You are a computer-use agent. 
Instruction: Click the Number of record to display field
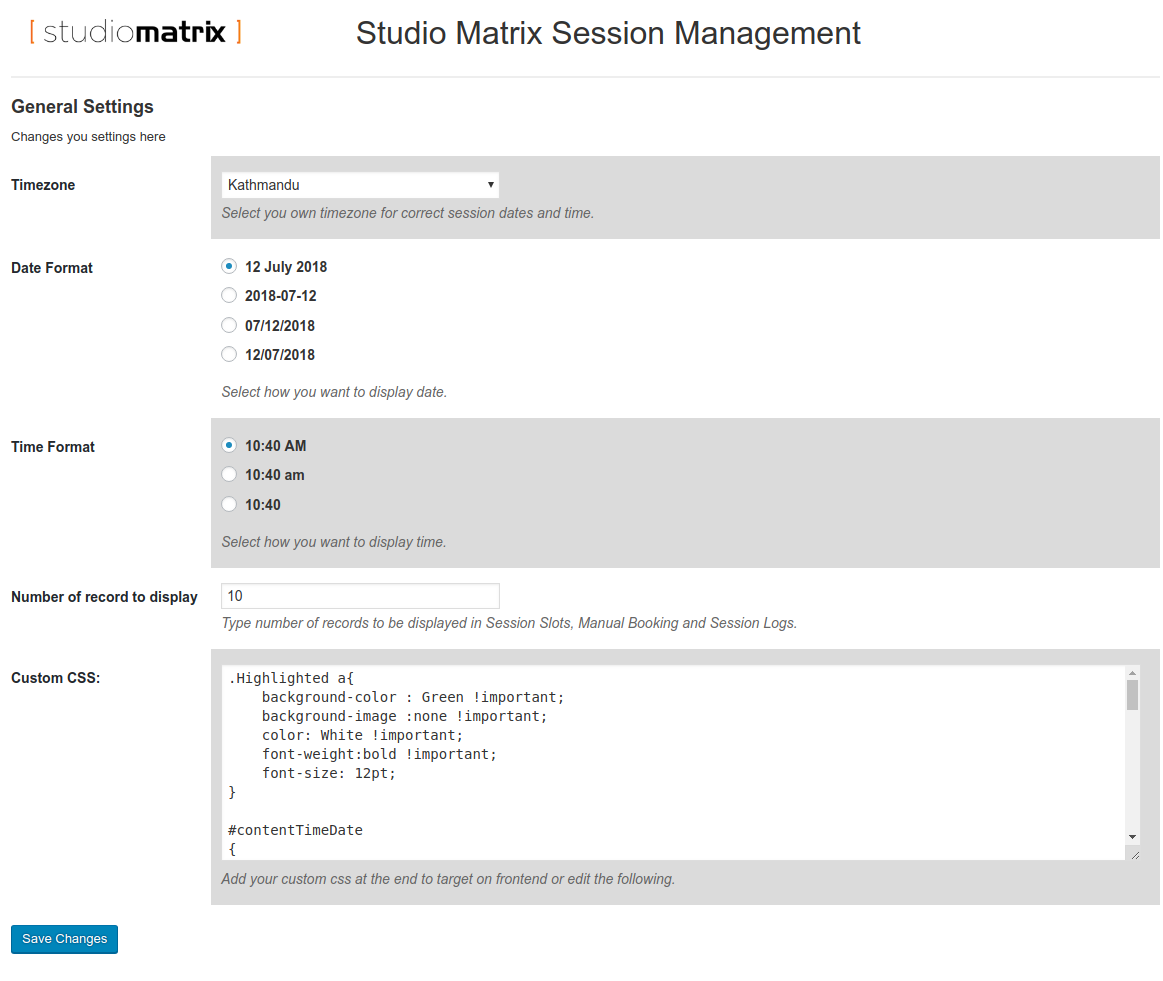(360, 595)
